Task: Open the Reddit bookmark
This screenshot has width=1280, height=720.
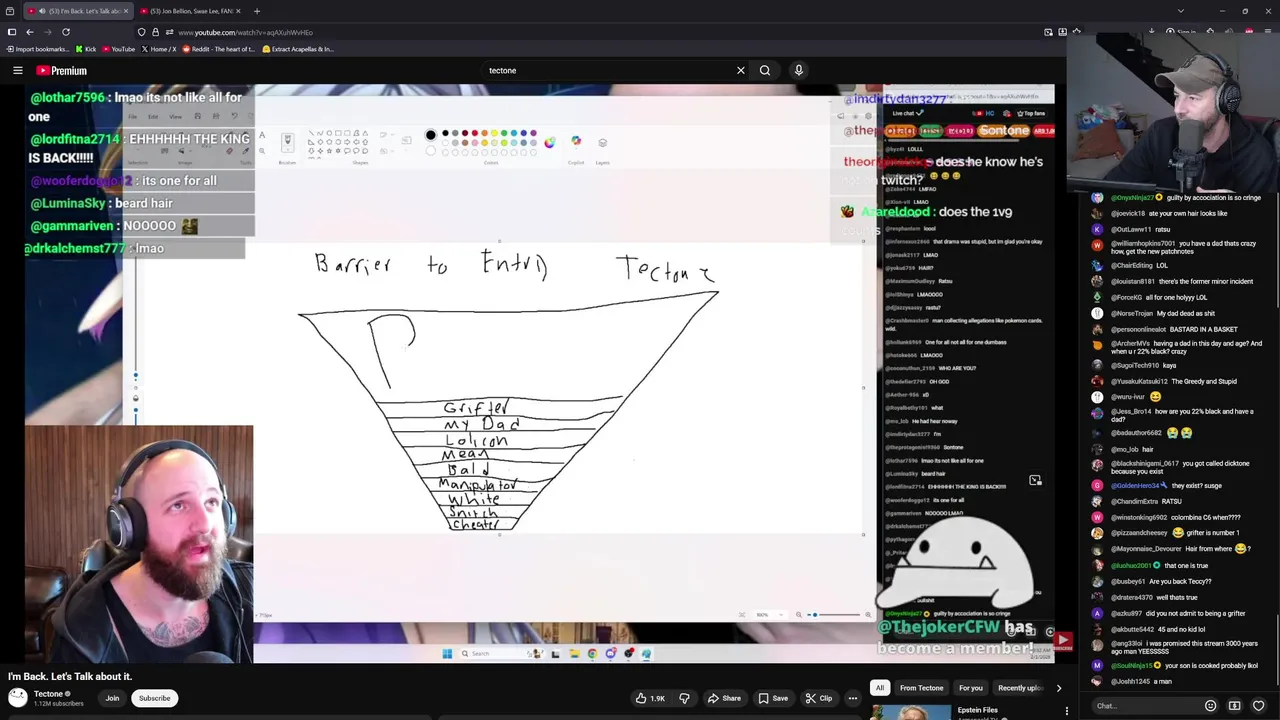Action: click(x=218, y=49)
